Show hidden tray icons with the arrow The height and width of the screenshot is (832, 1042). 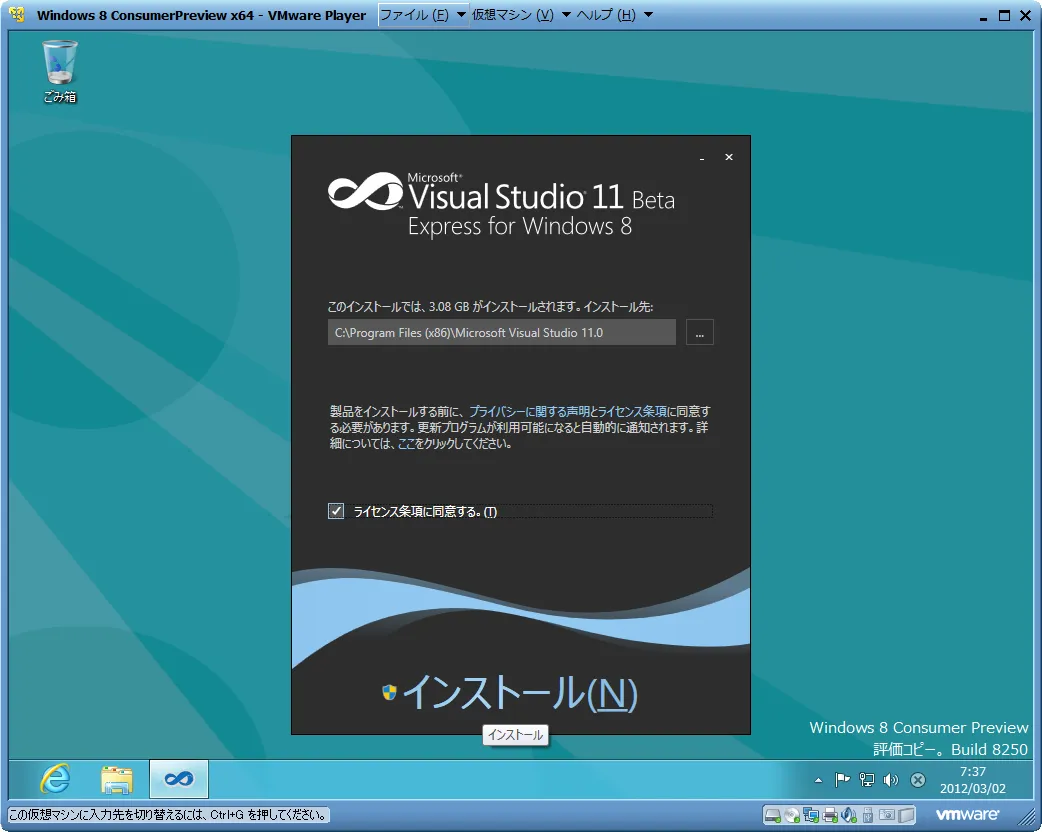pos(818,780)
